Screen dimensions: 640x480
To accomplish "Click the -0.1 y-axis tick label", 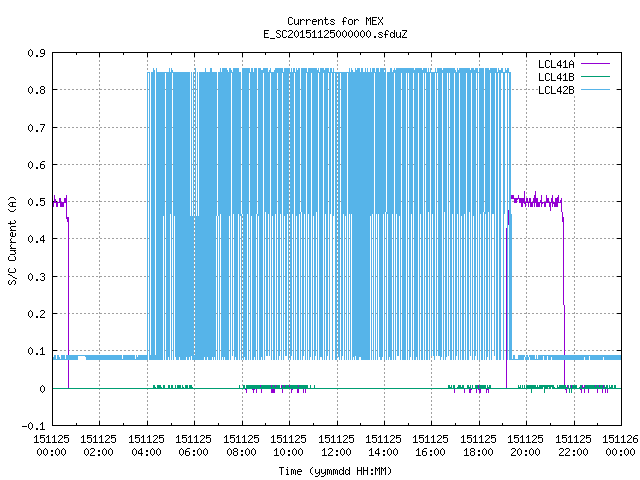I will click(33, 426).
